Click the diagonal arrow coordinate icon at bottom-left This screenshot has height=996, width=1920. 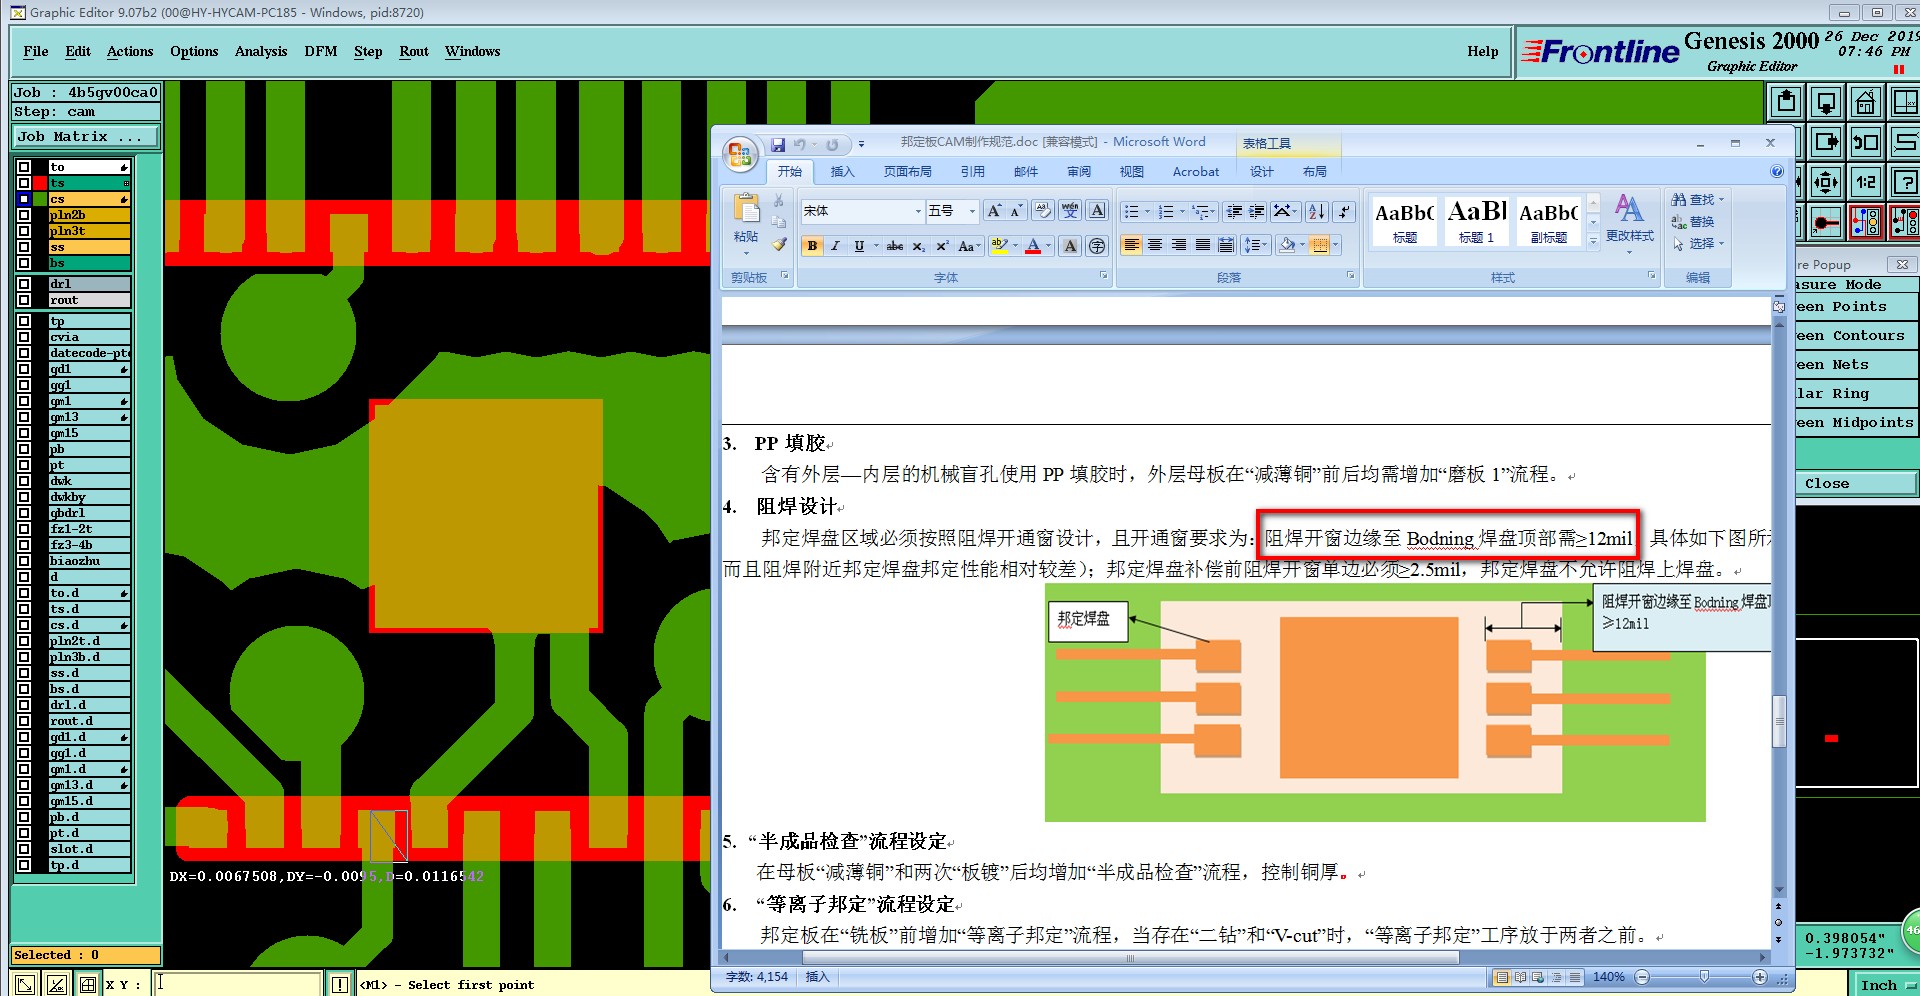25,984
